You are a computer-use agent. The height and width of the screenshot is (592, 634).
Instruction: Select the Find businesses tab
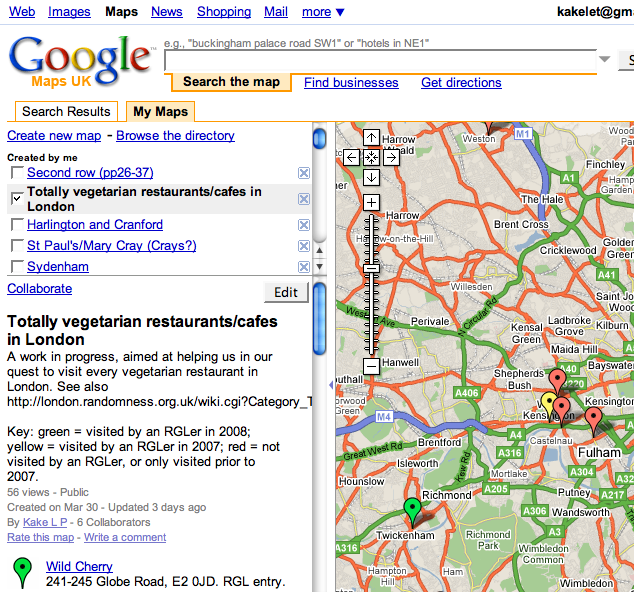pos(351,83)
